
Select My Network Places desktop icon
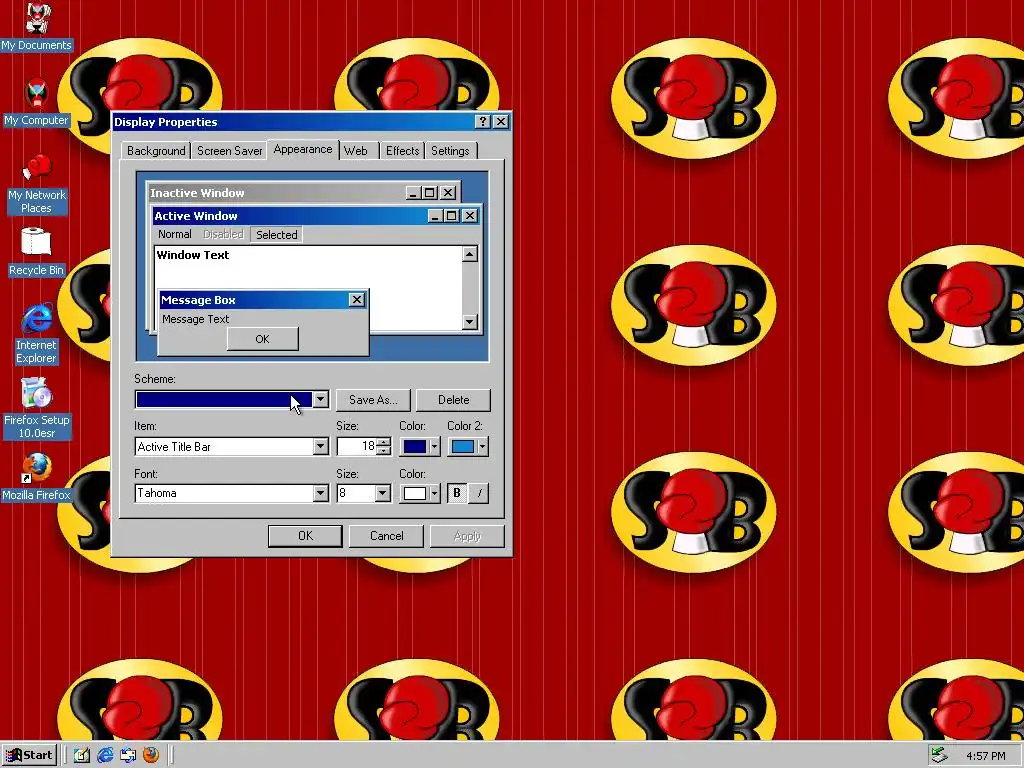tap(37, 183)
